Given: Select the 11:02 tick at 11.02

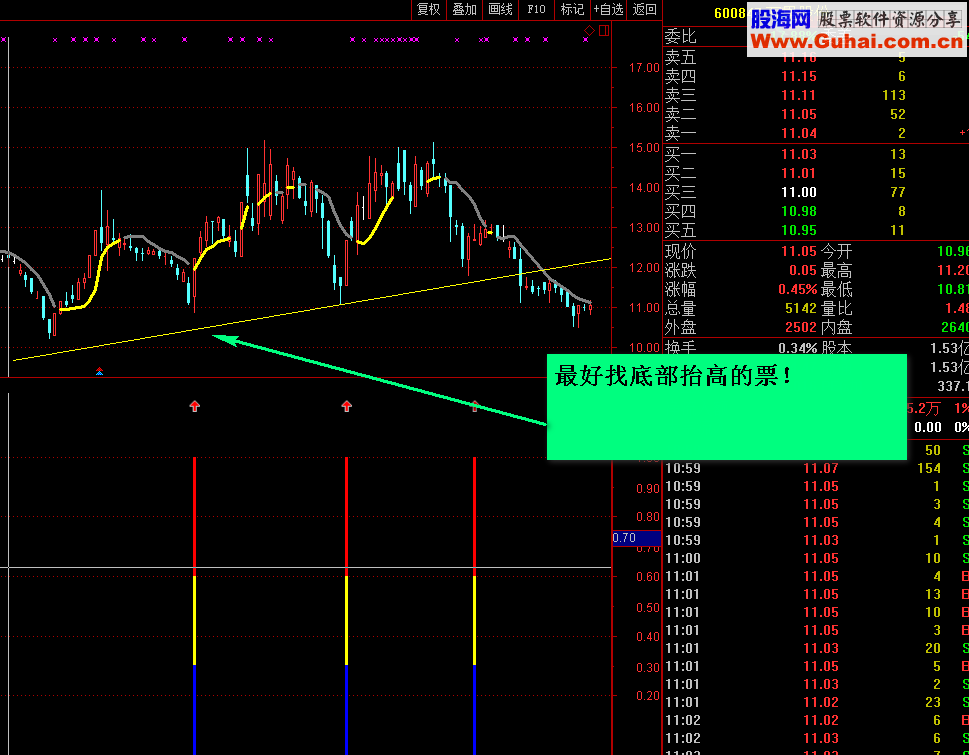Looking at the screenshot, I should tap(816, 720).
